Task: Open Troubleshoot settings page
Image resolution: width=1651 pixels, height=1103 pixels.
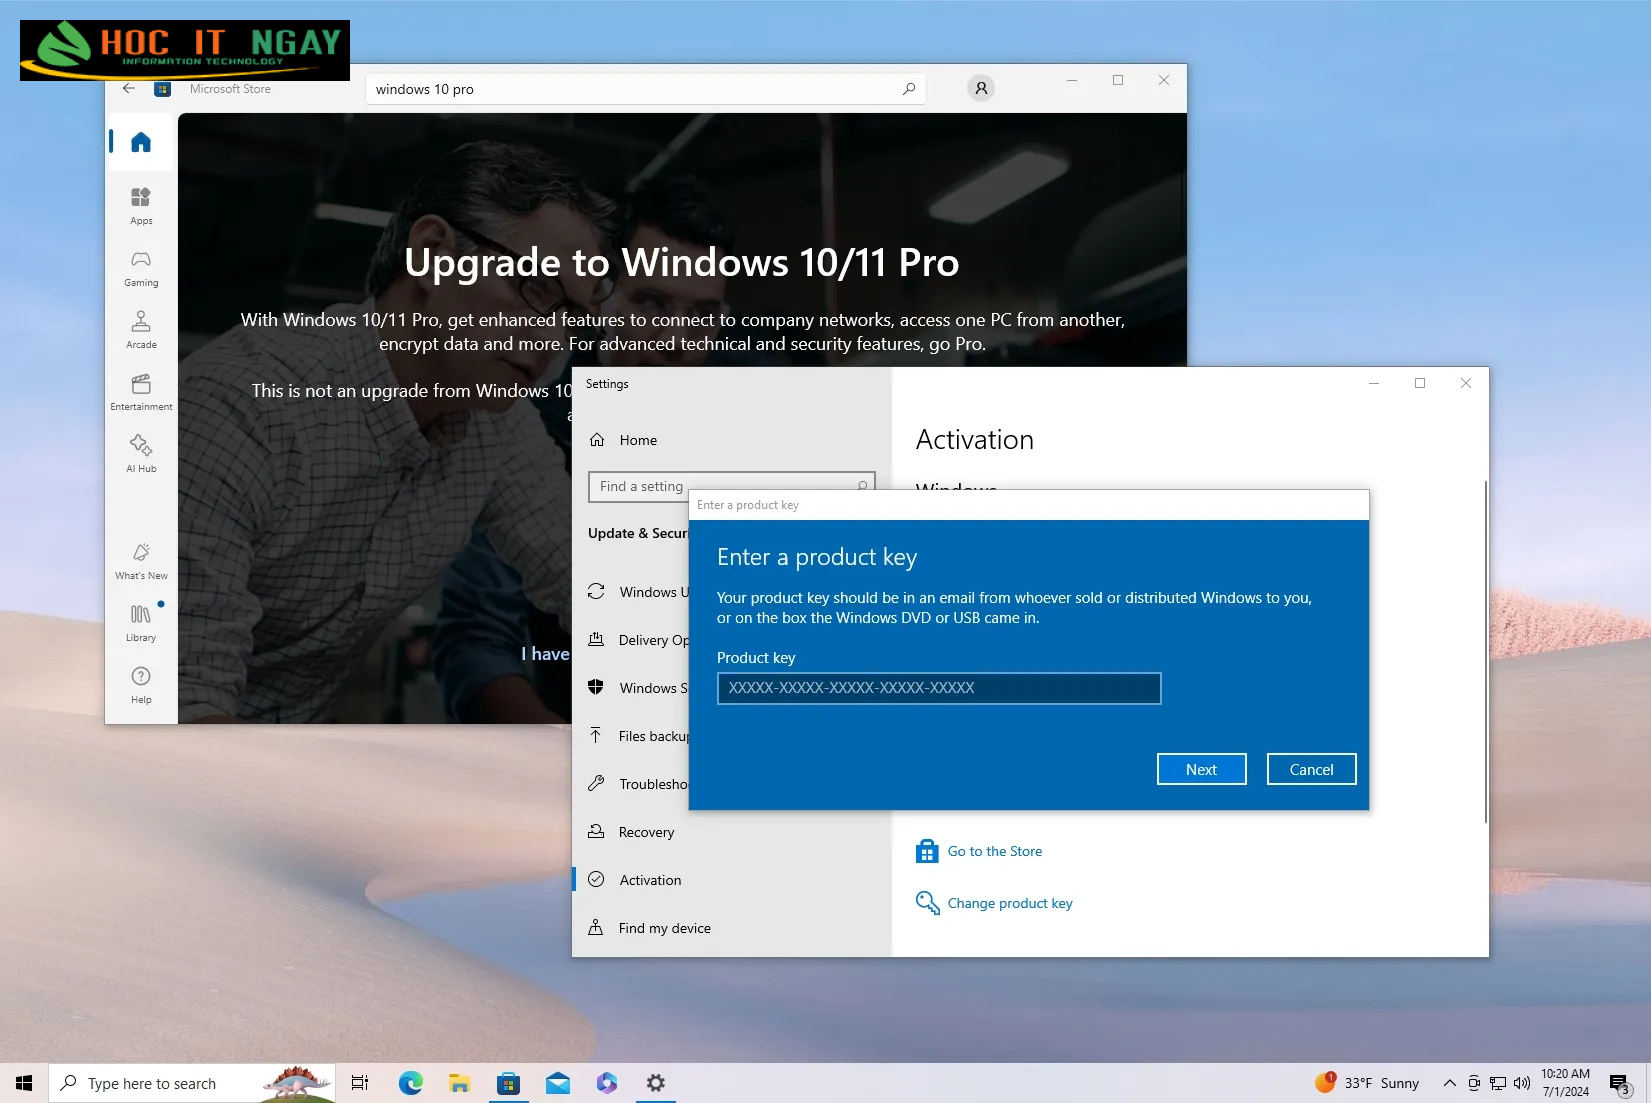Action: (x=640, y=784)
